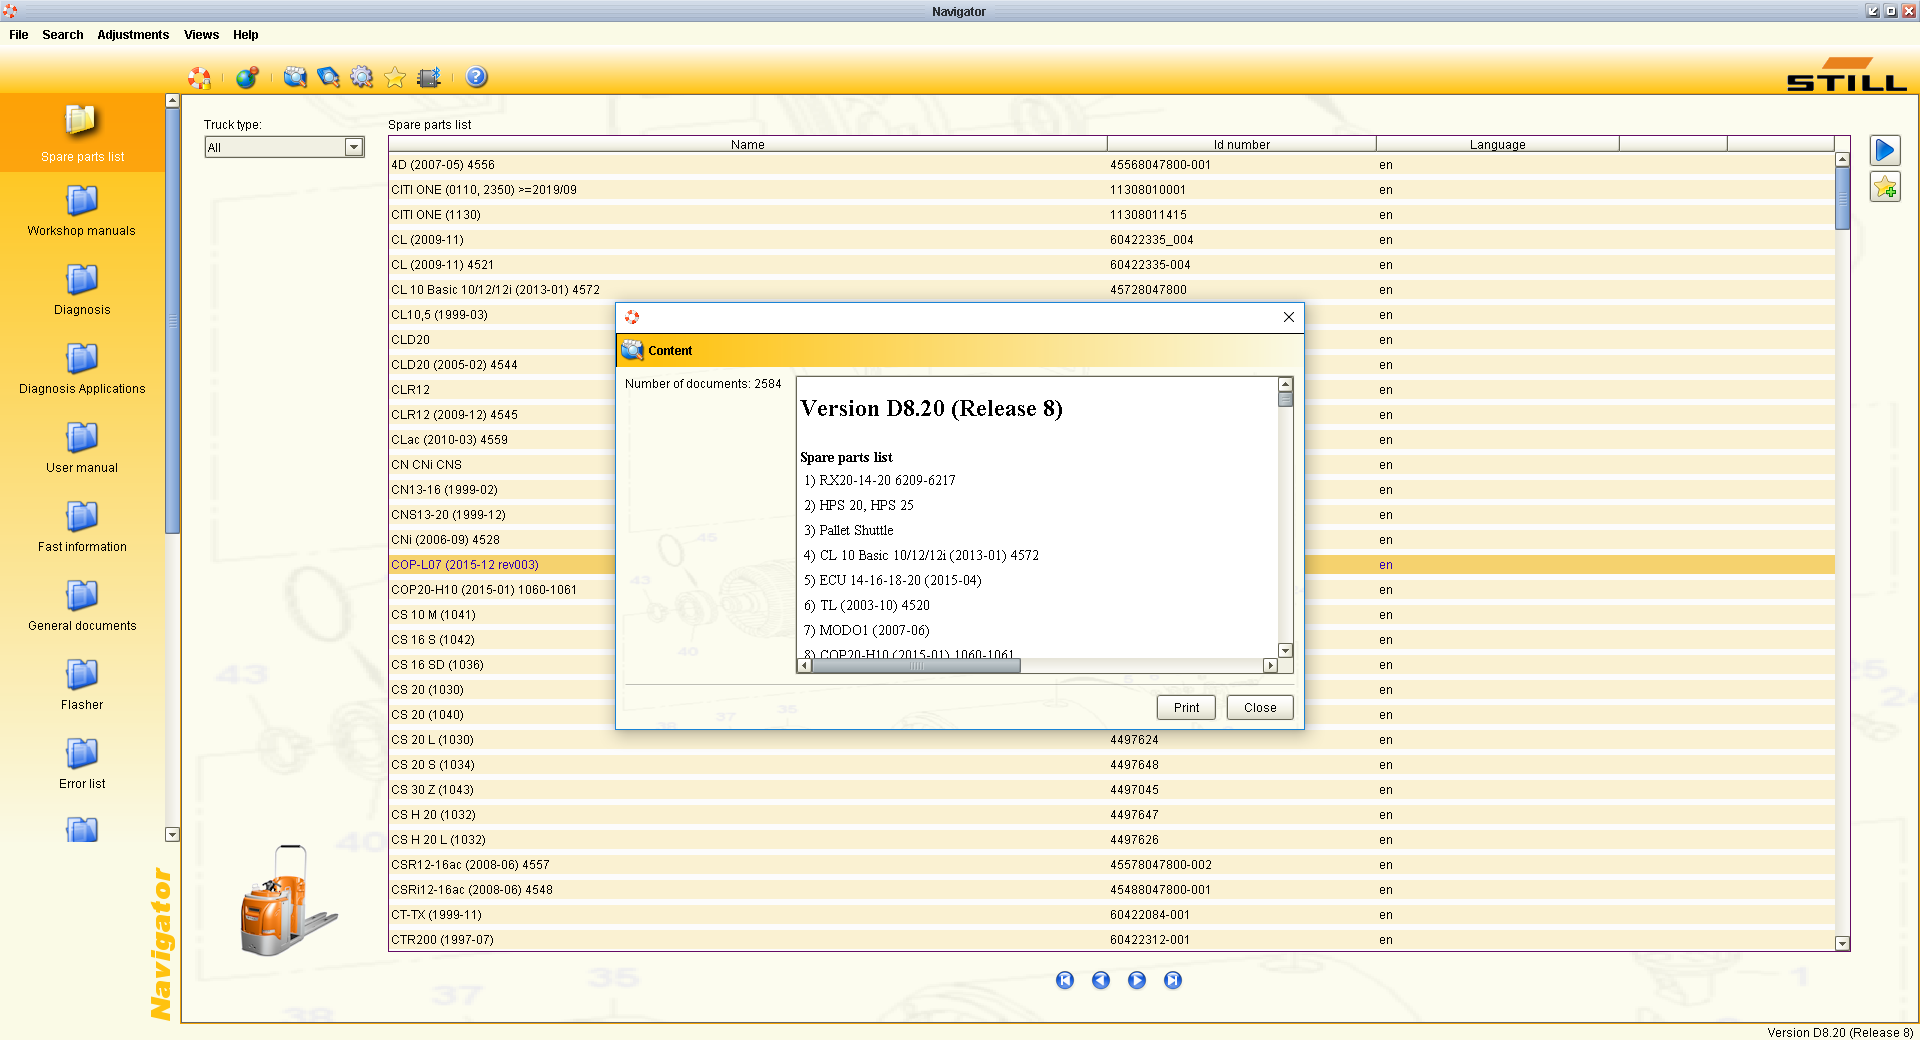The image size is (1920, 1040).
Task: Open Diagnosis Applications sidebar folder
Action: click(82, 369)
